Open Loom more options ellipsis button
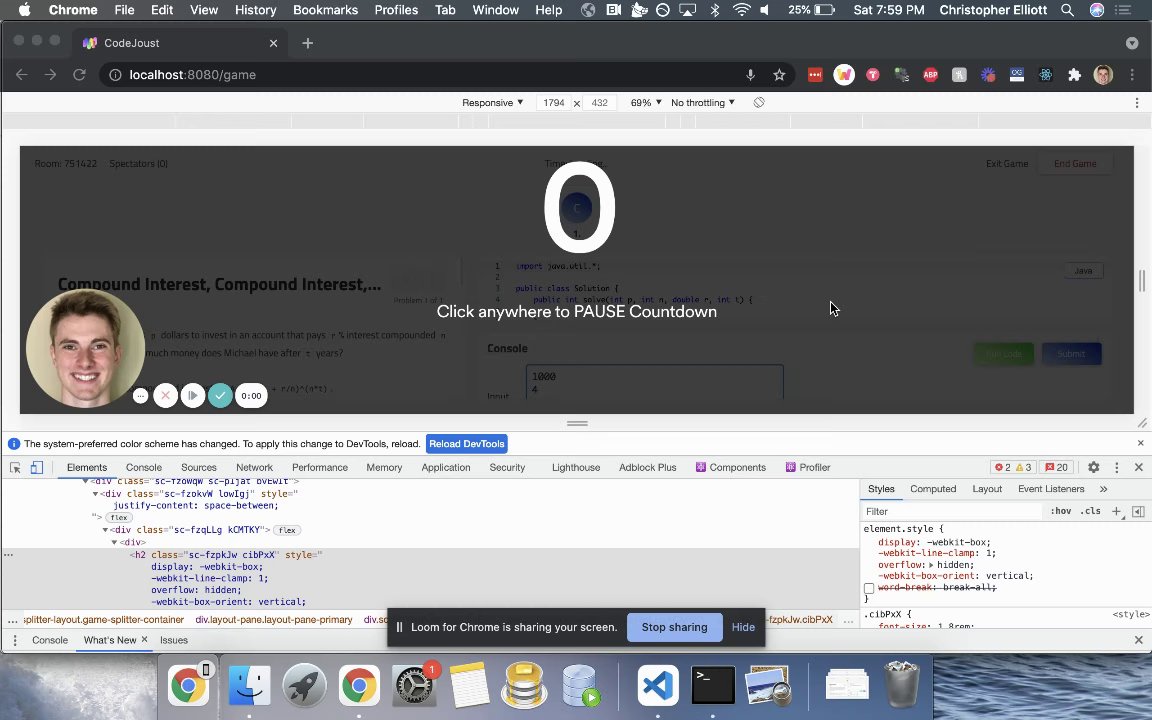The image size is (1152, 720). 140,396
